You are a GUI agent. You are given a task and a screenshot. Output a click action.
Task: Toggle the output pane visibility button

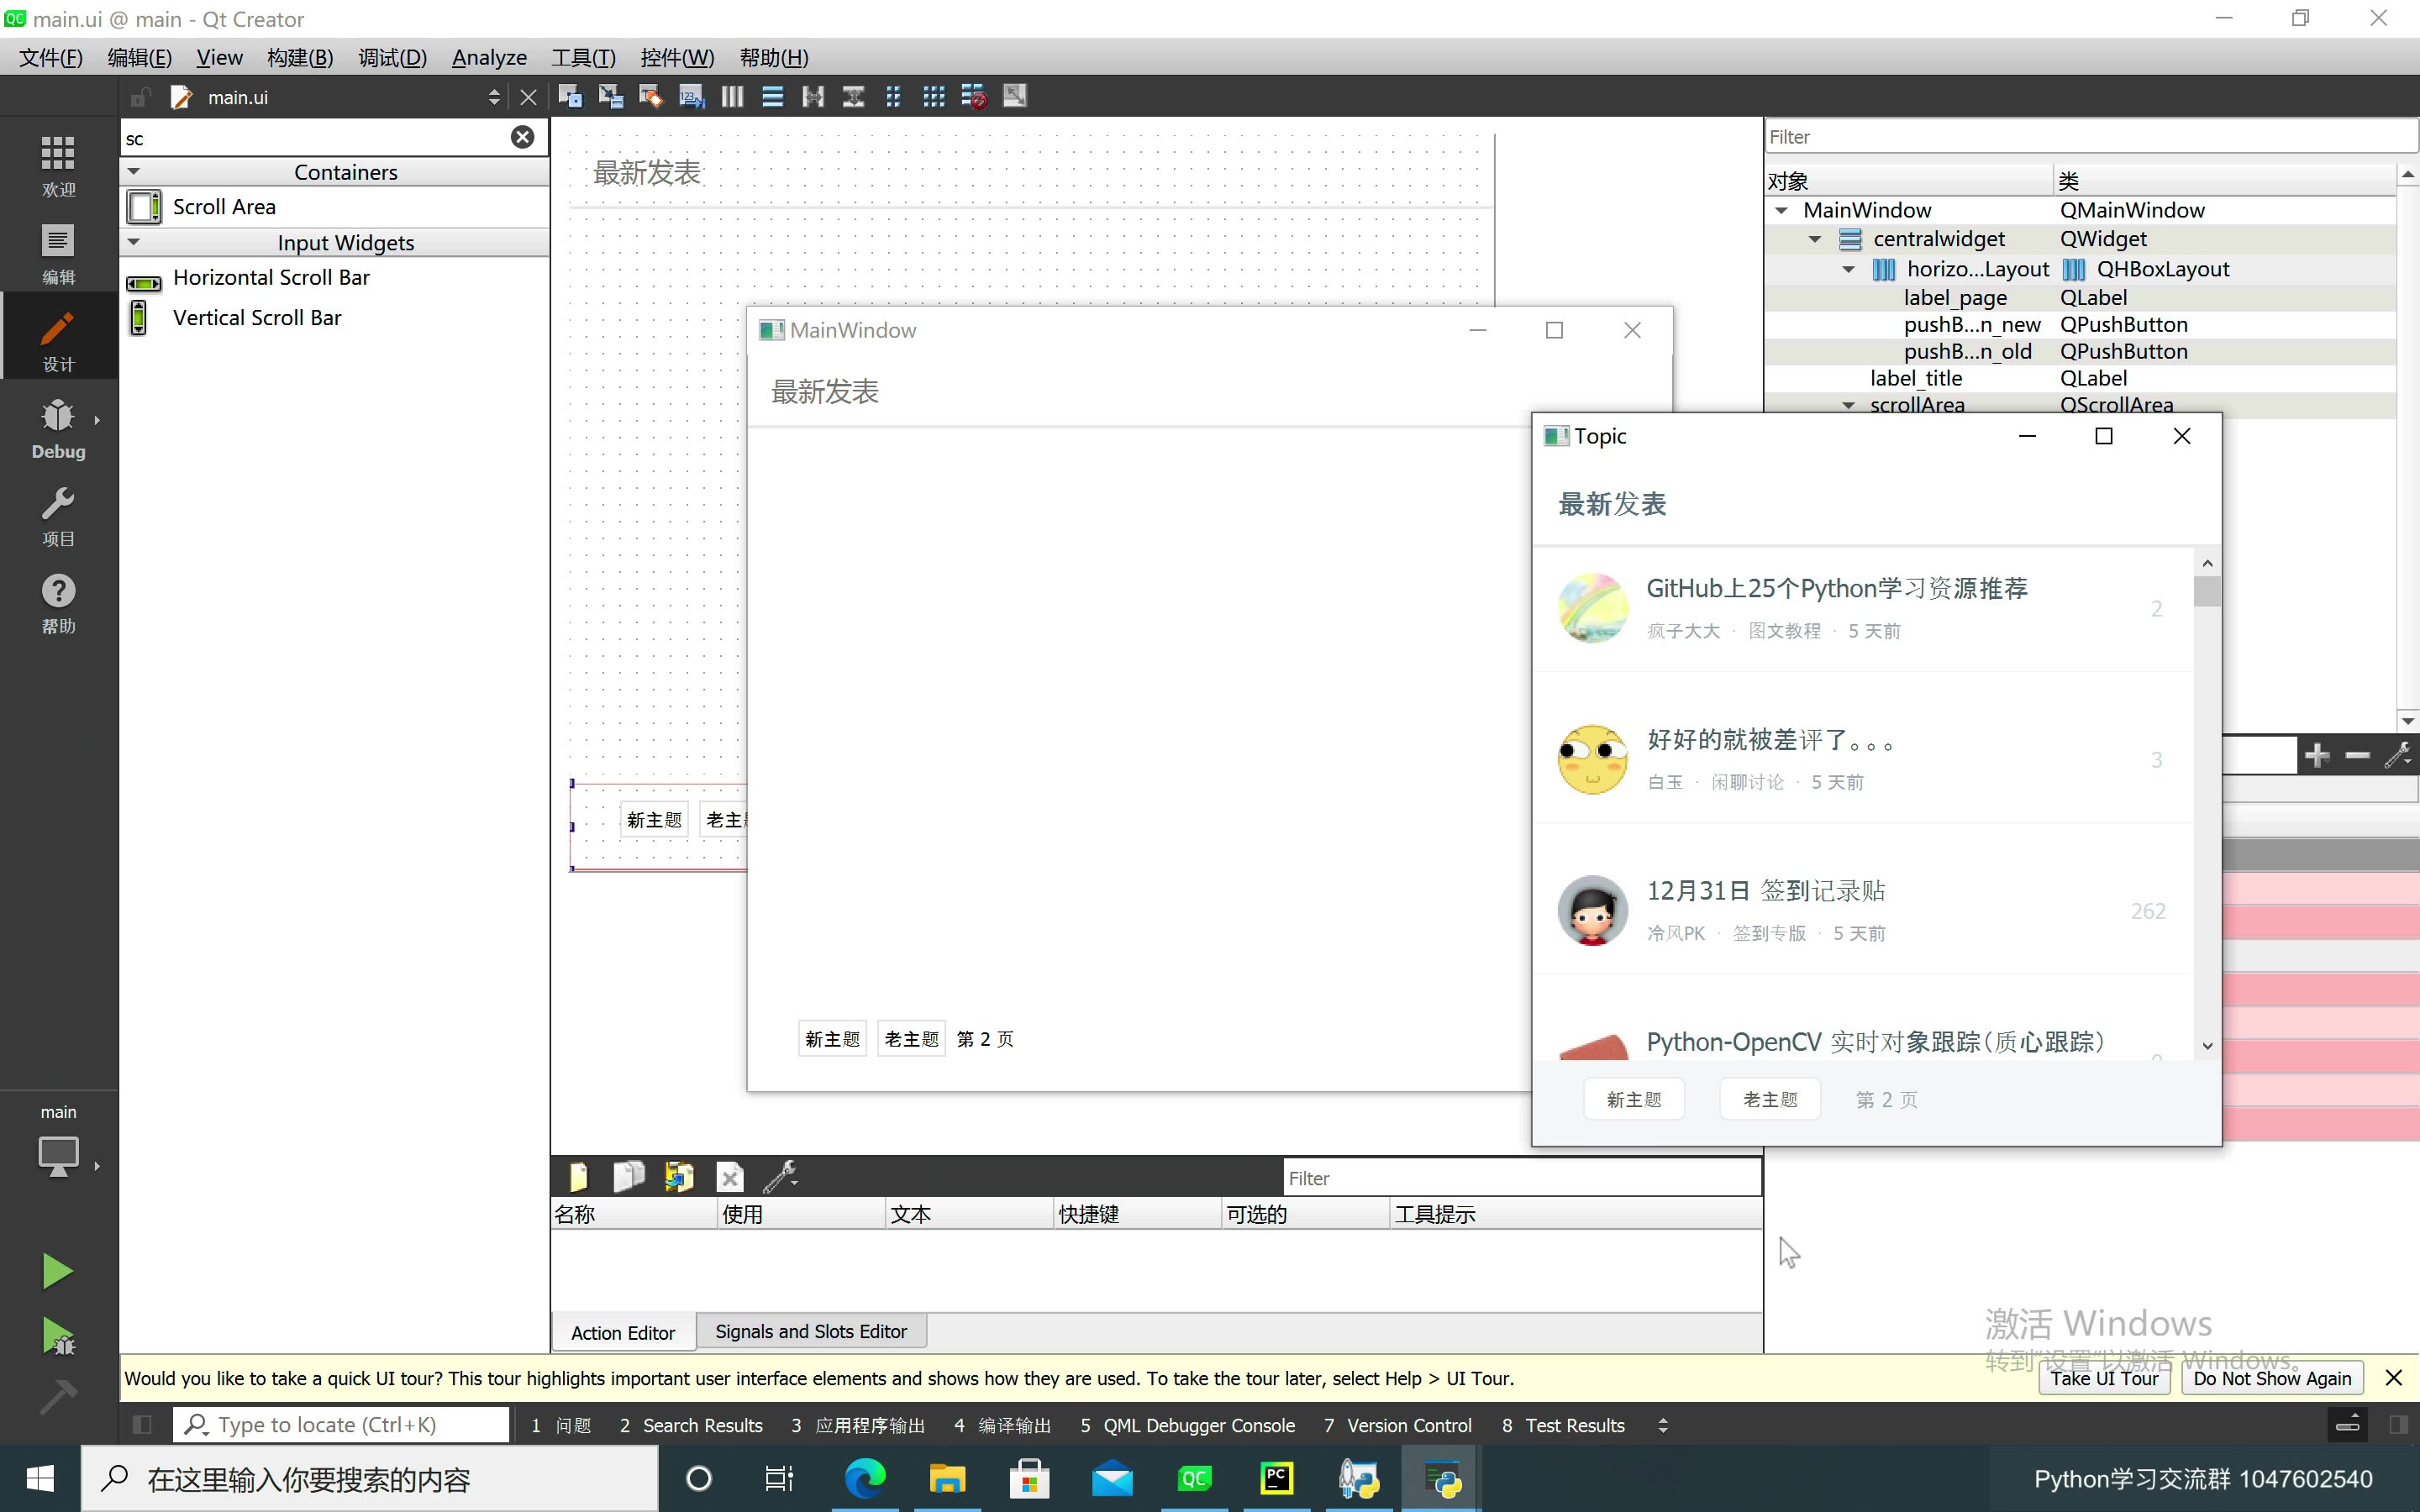click(x=2347, y=1425)
